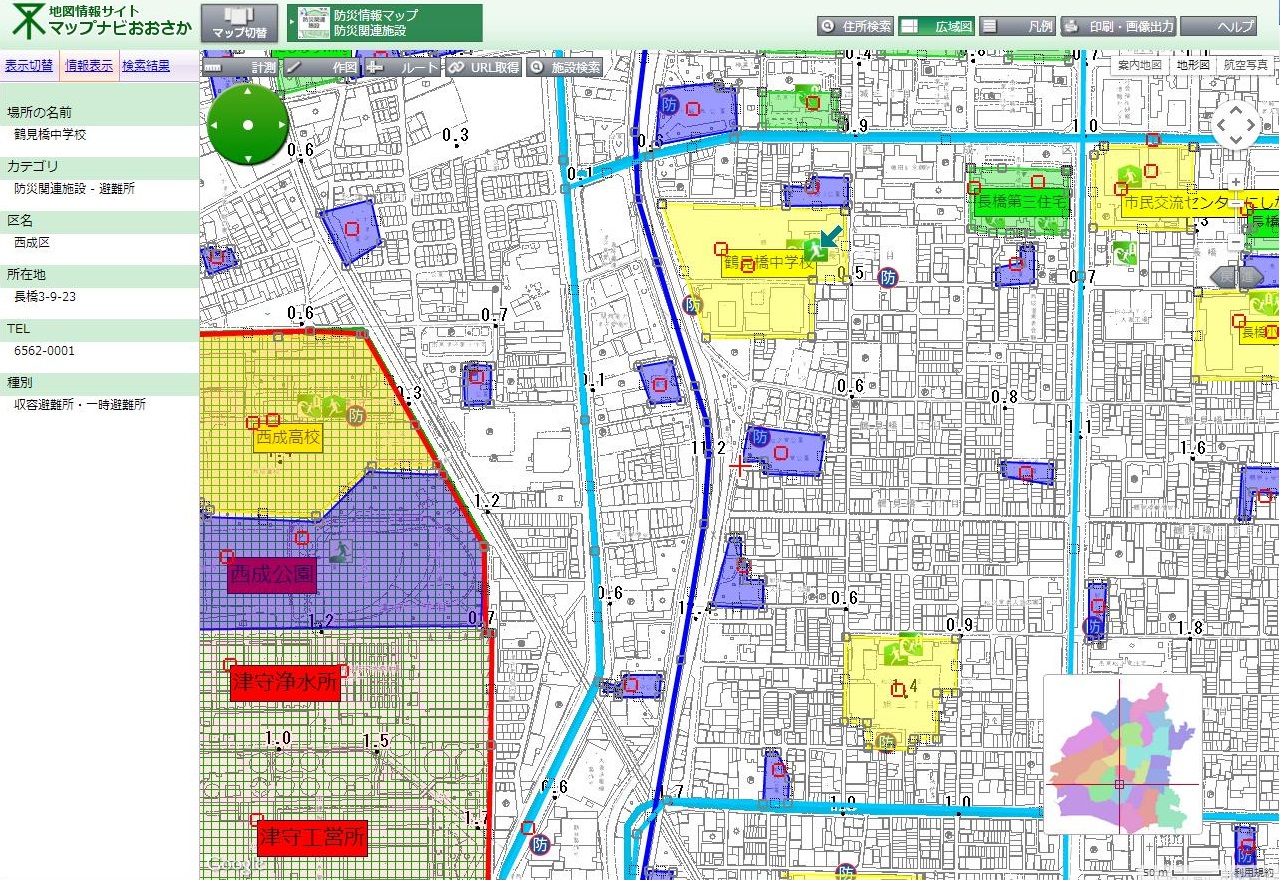Screen dimensions: 1280x880
Task: Open the 計測 measurement tool
Action: [240, 67]
